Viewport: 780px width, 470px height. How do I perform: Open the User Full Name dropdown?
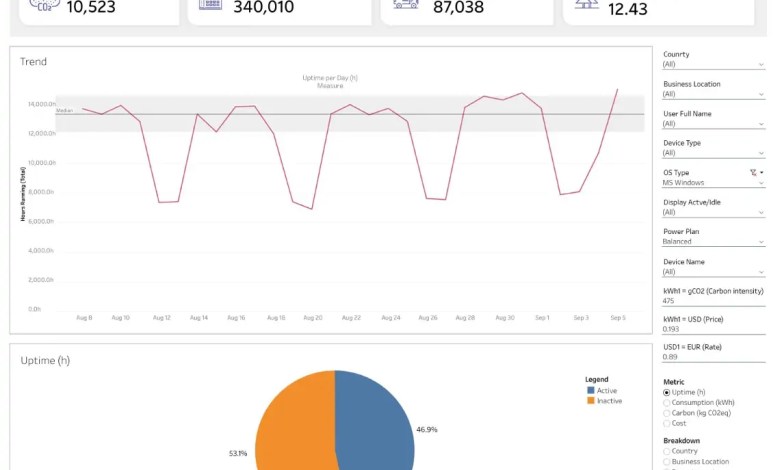[x=713, y=124]
